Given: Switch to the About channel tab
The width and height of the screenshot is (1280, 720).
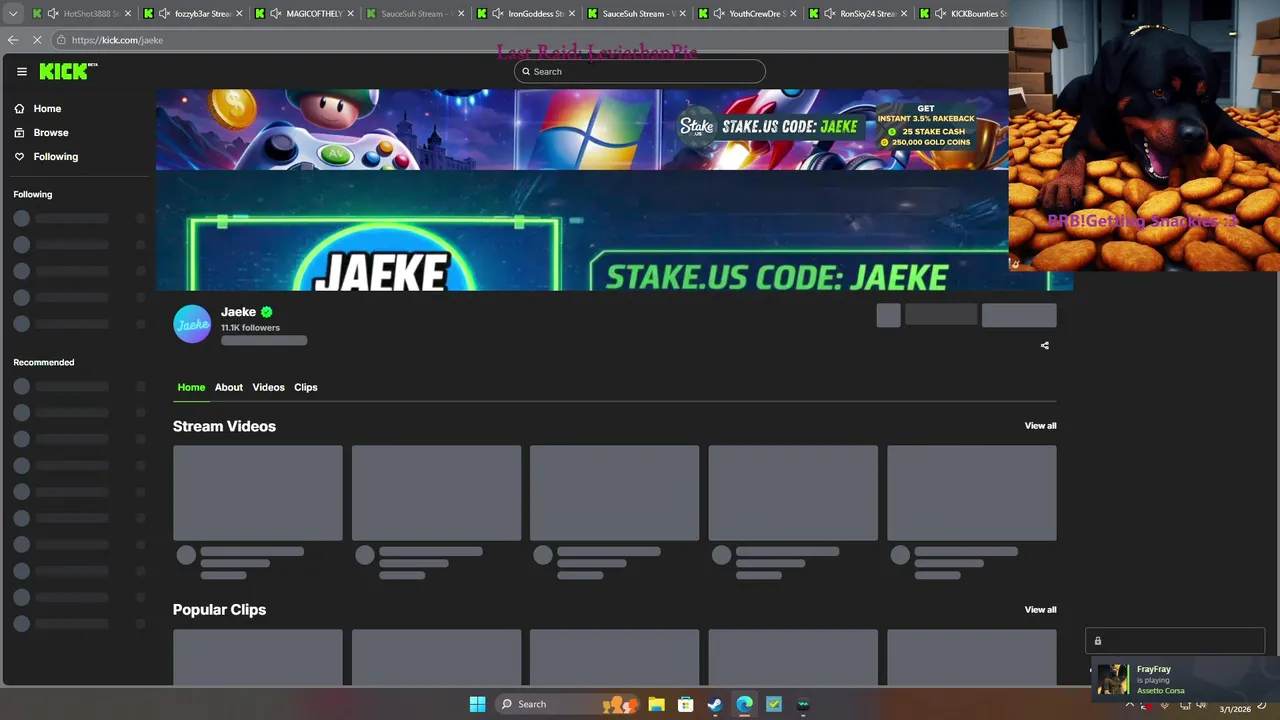Looking at the screenshot, I should coord(229,387).
